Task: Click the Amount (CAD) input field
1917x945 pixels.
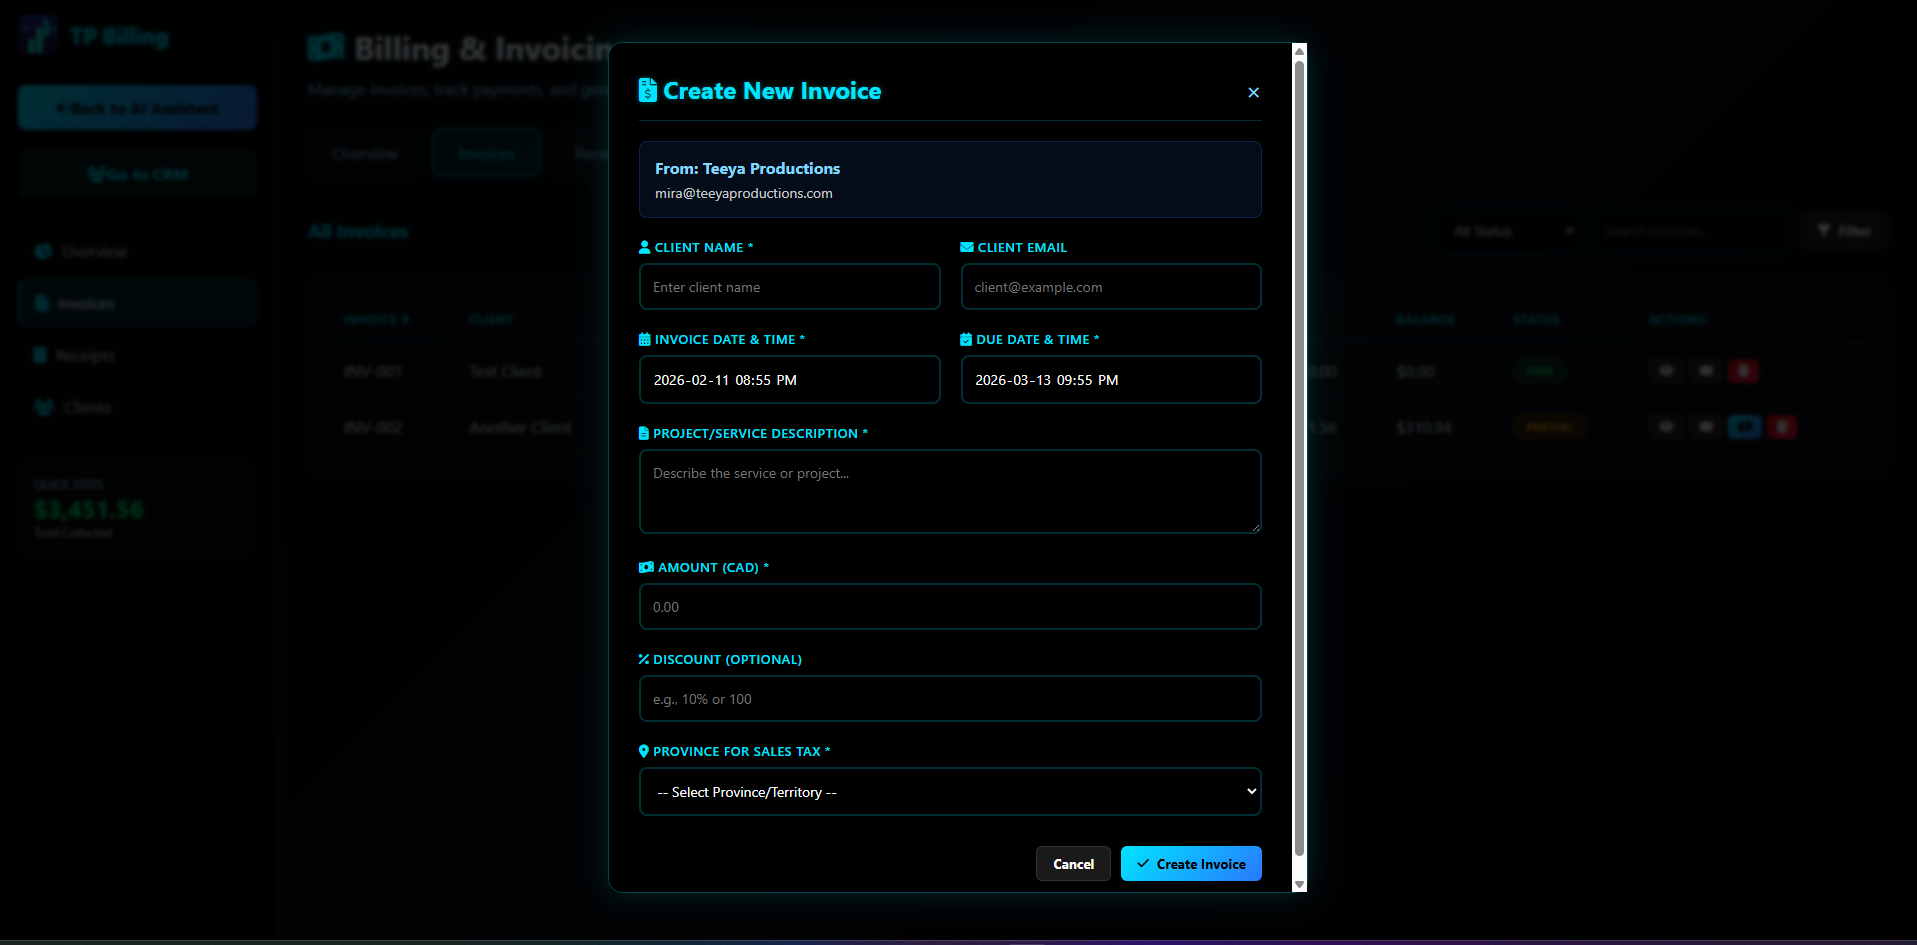Action: (x=949, y=606)
